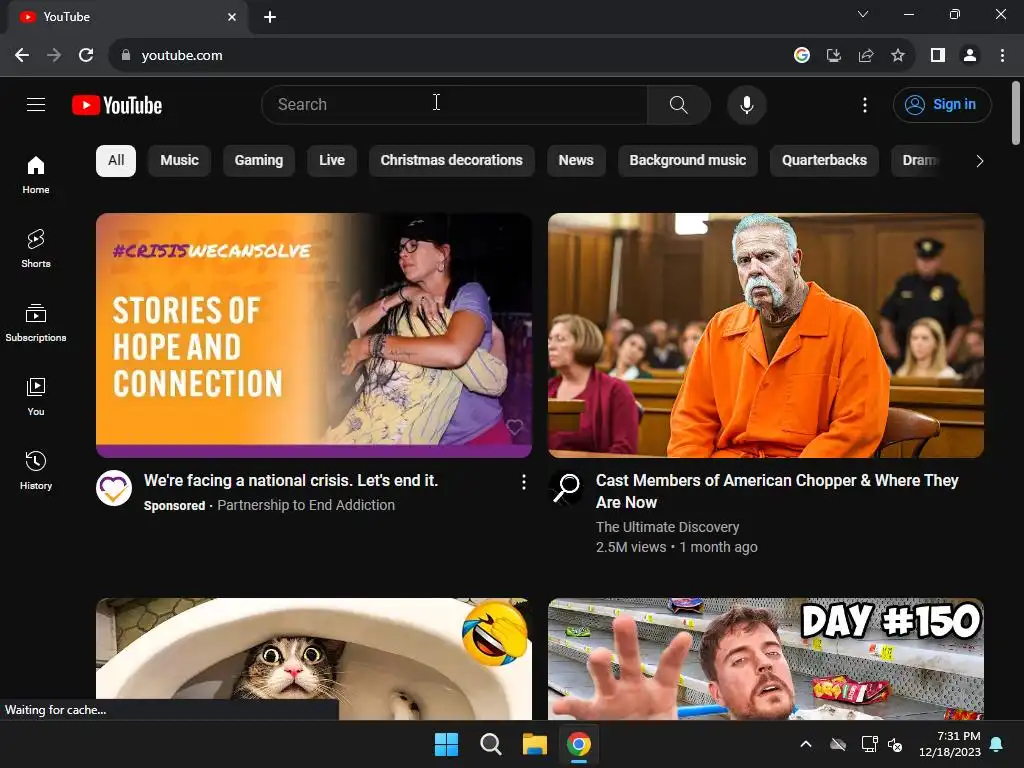Viewport: 1024px width, 768px height.
Task: Reload the page
Action: click(x=86, y=55)
